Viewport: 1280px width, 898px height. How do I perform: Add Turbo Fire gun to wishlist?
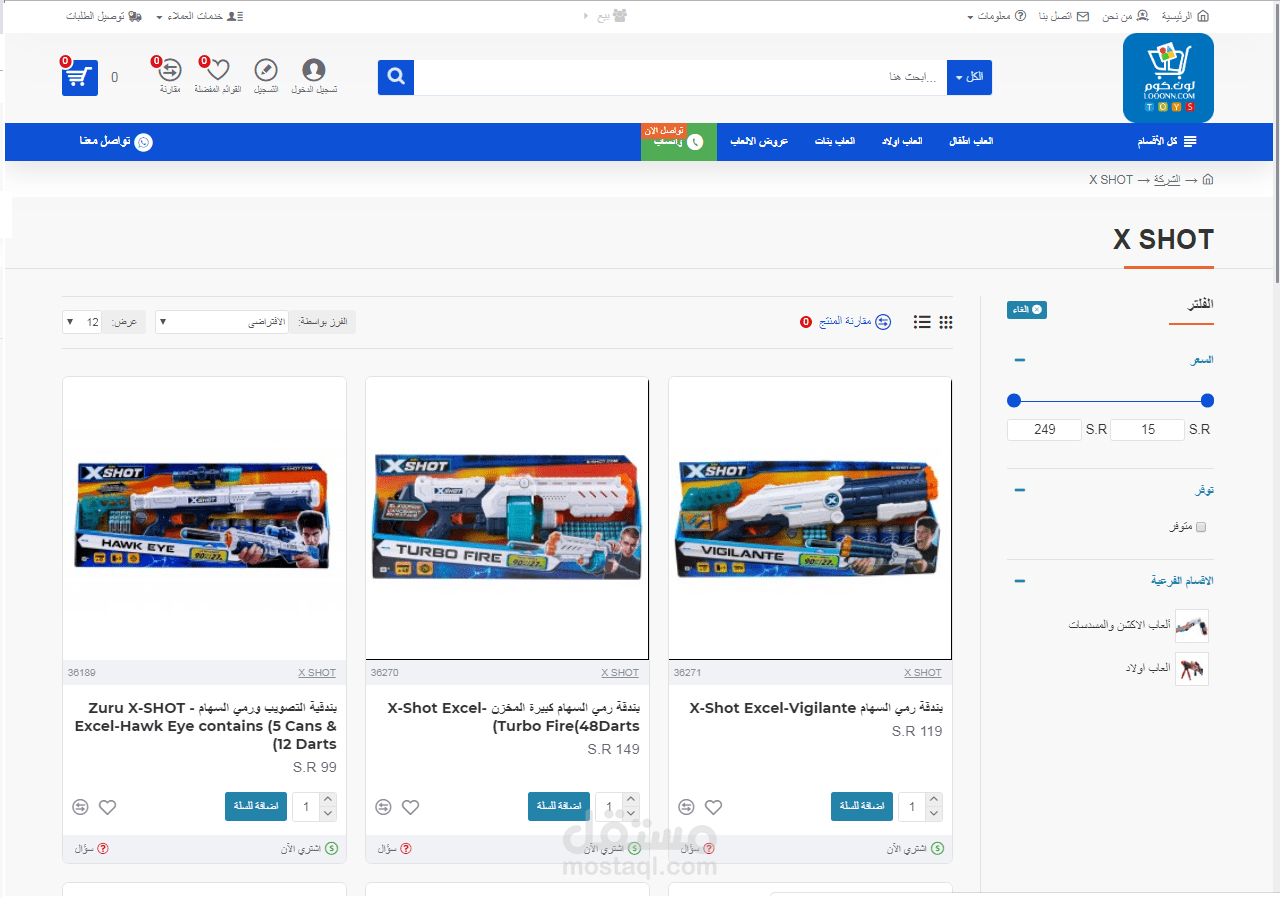coord(410,807)
